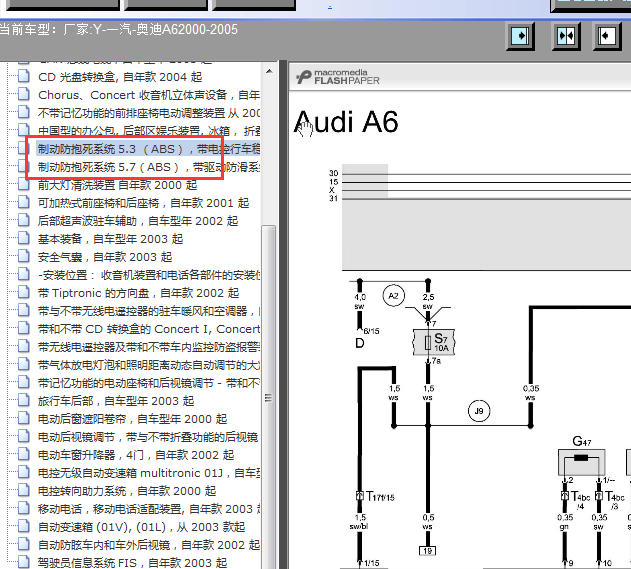Select 电控无级自动变速箱 multitronic 01J entry
This screenshot has height=569, width=631.
click(148, 473)
